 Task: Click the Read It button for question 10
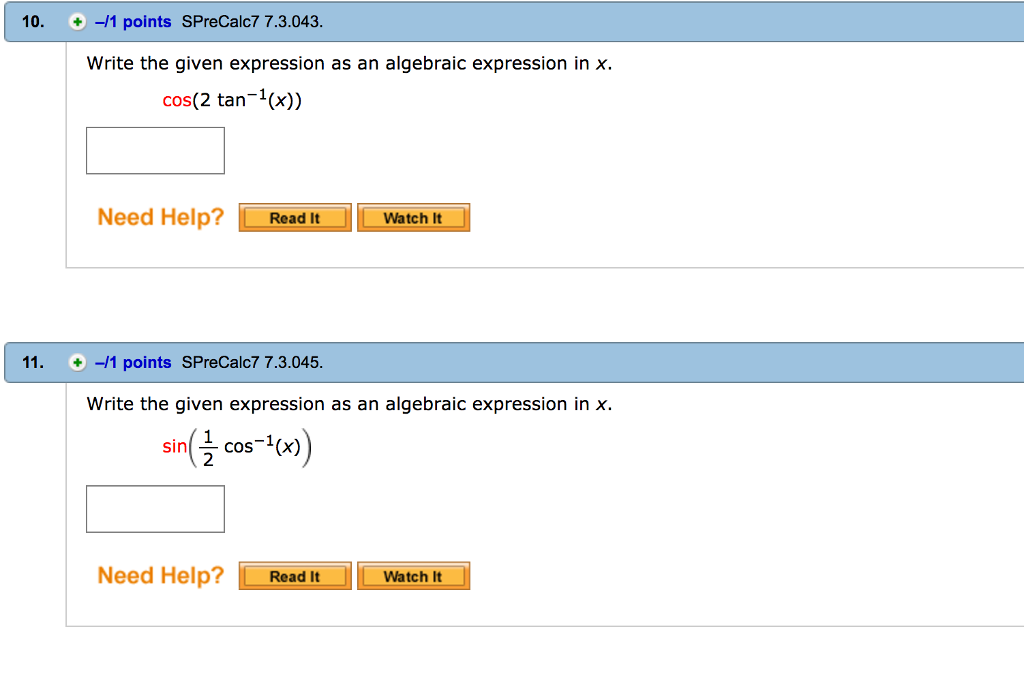pos(294,217)
